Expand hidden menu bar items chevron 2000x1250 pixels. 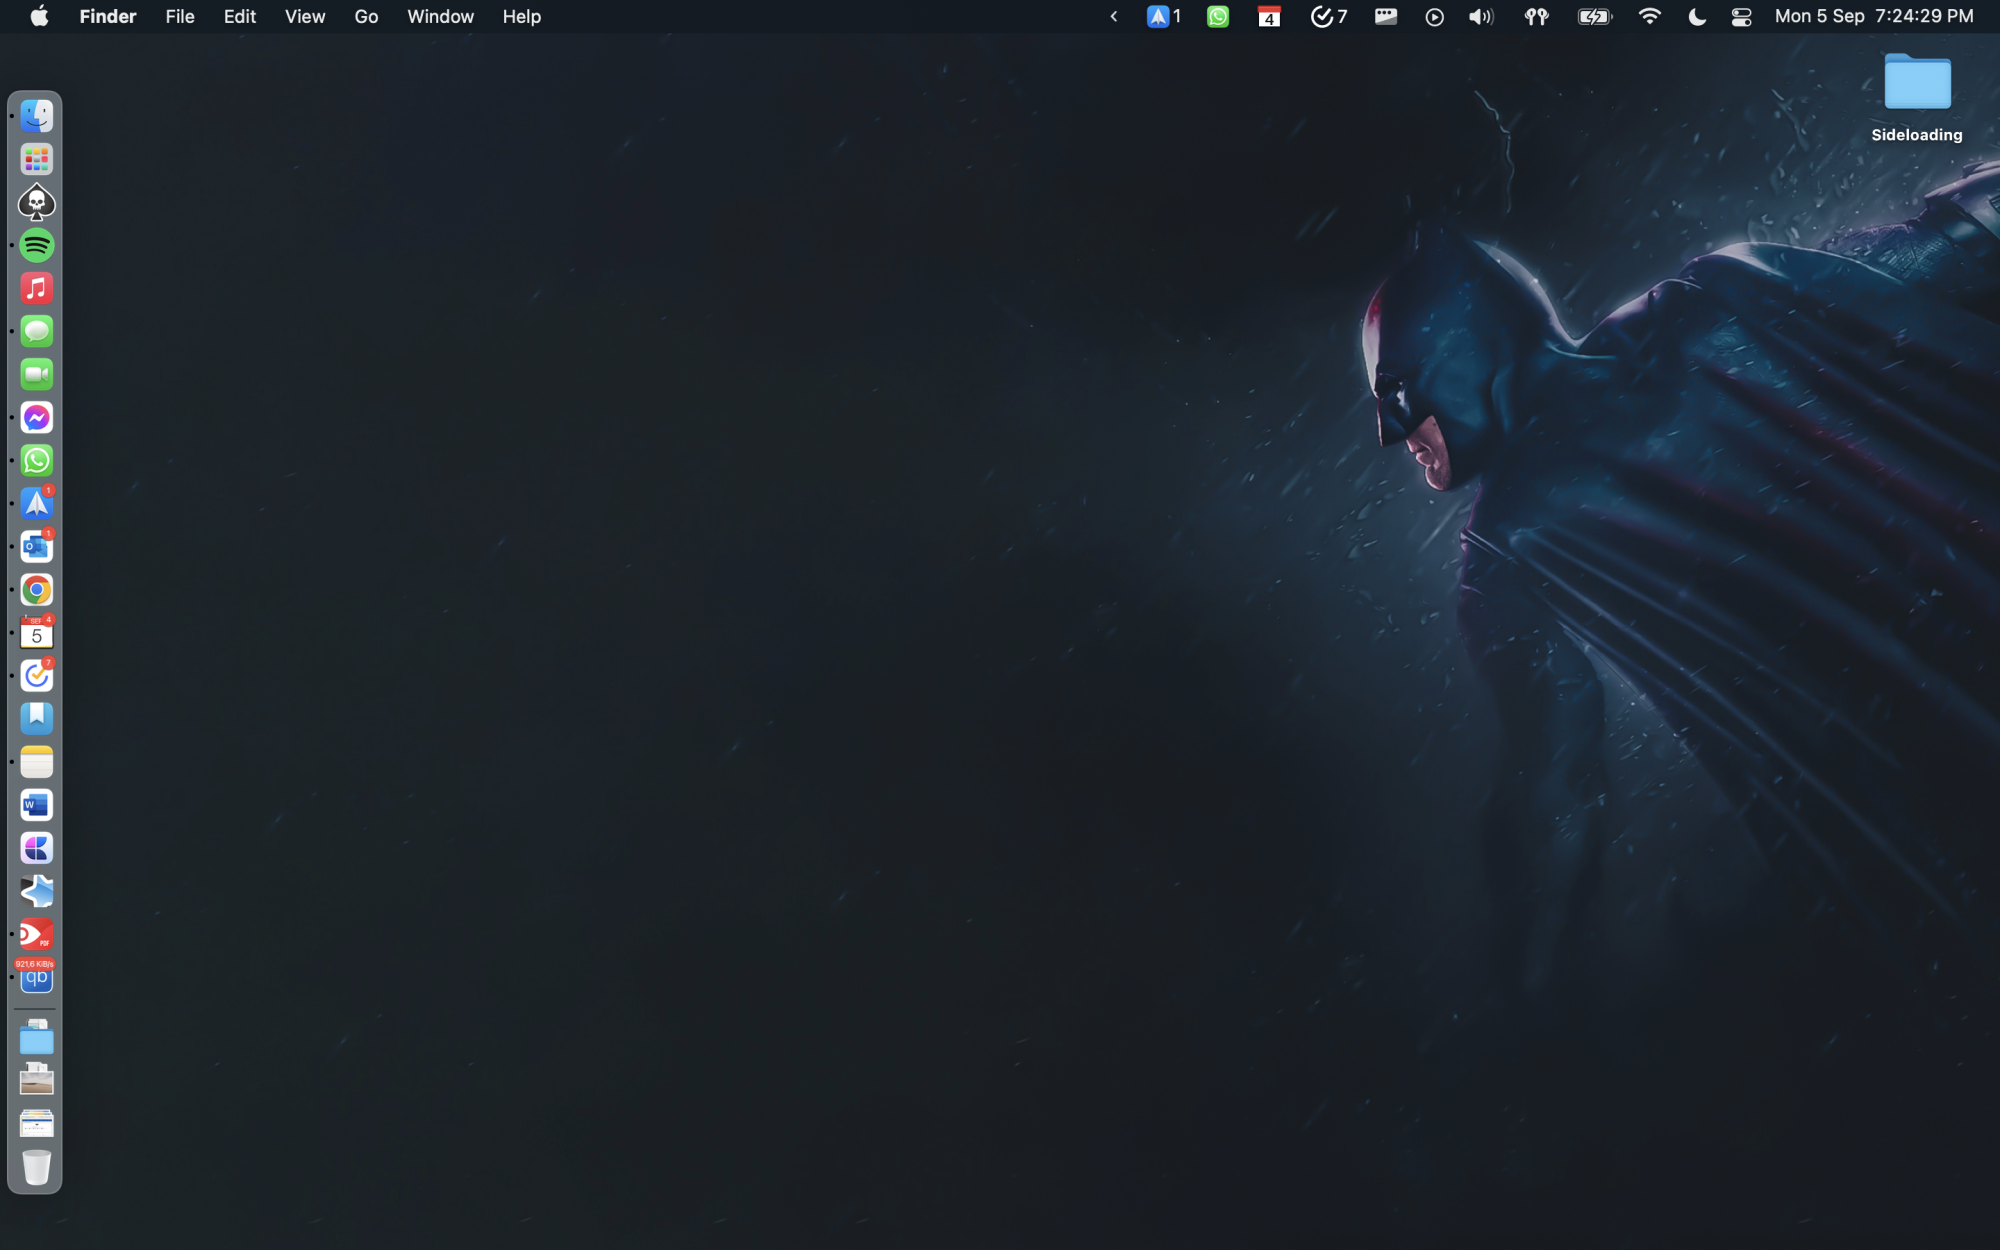click(x=1113, y=16)
